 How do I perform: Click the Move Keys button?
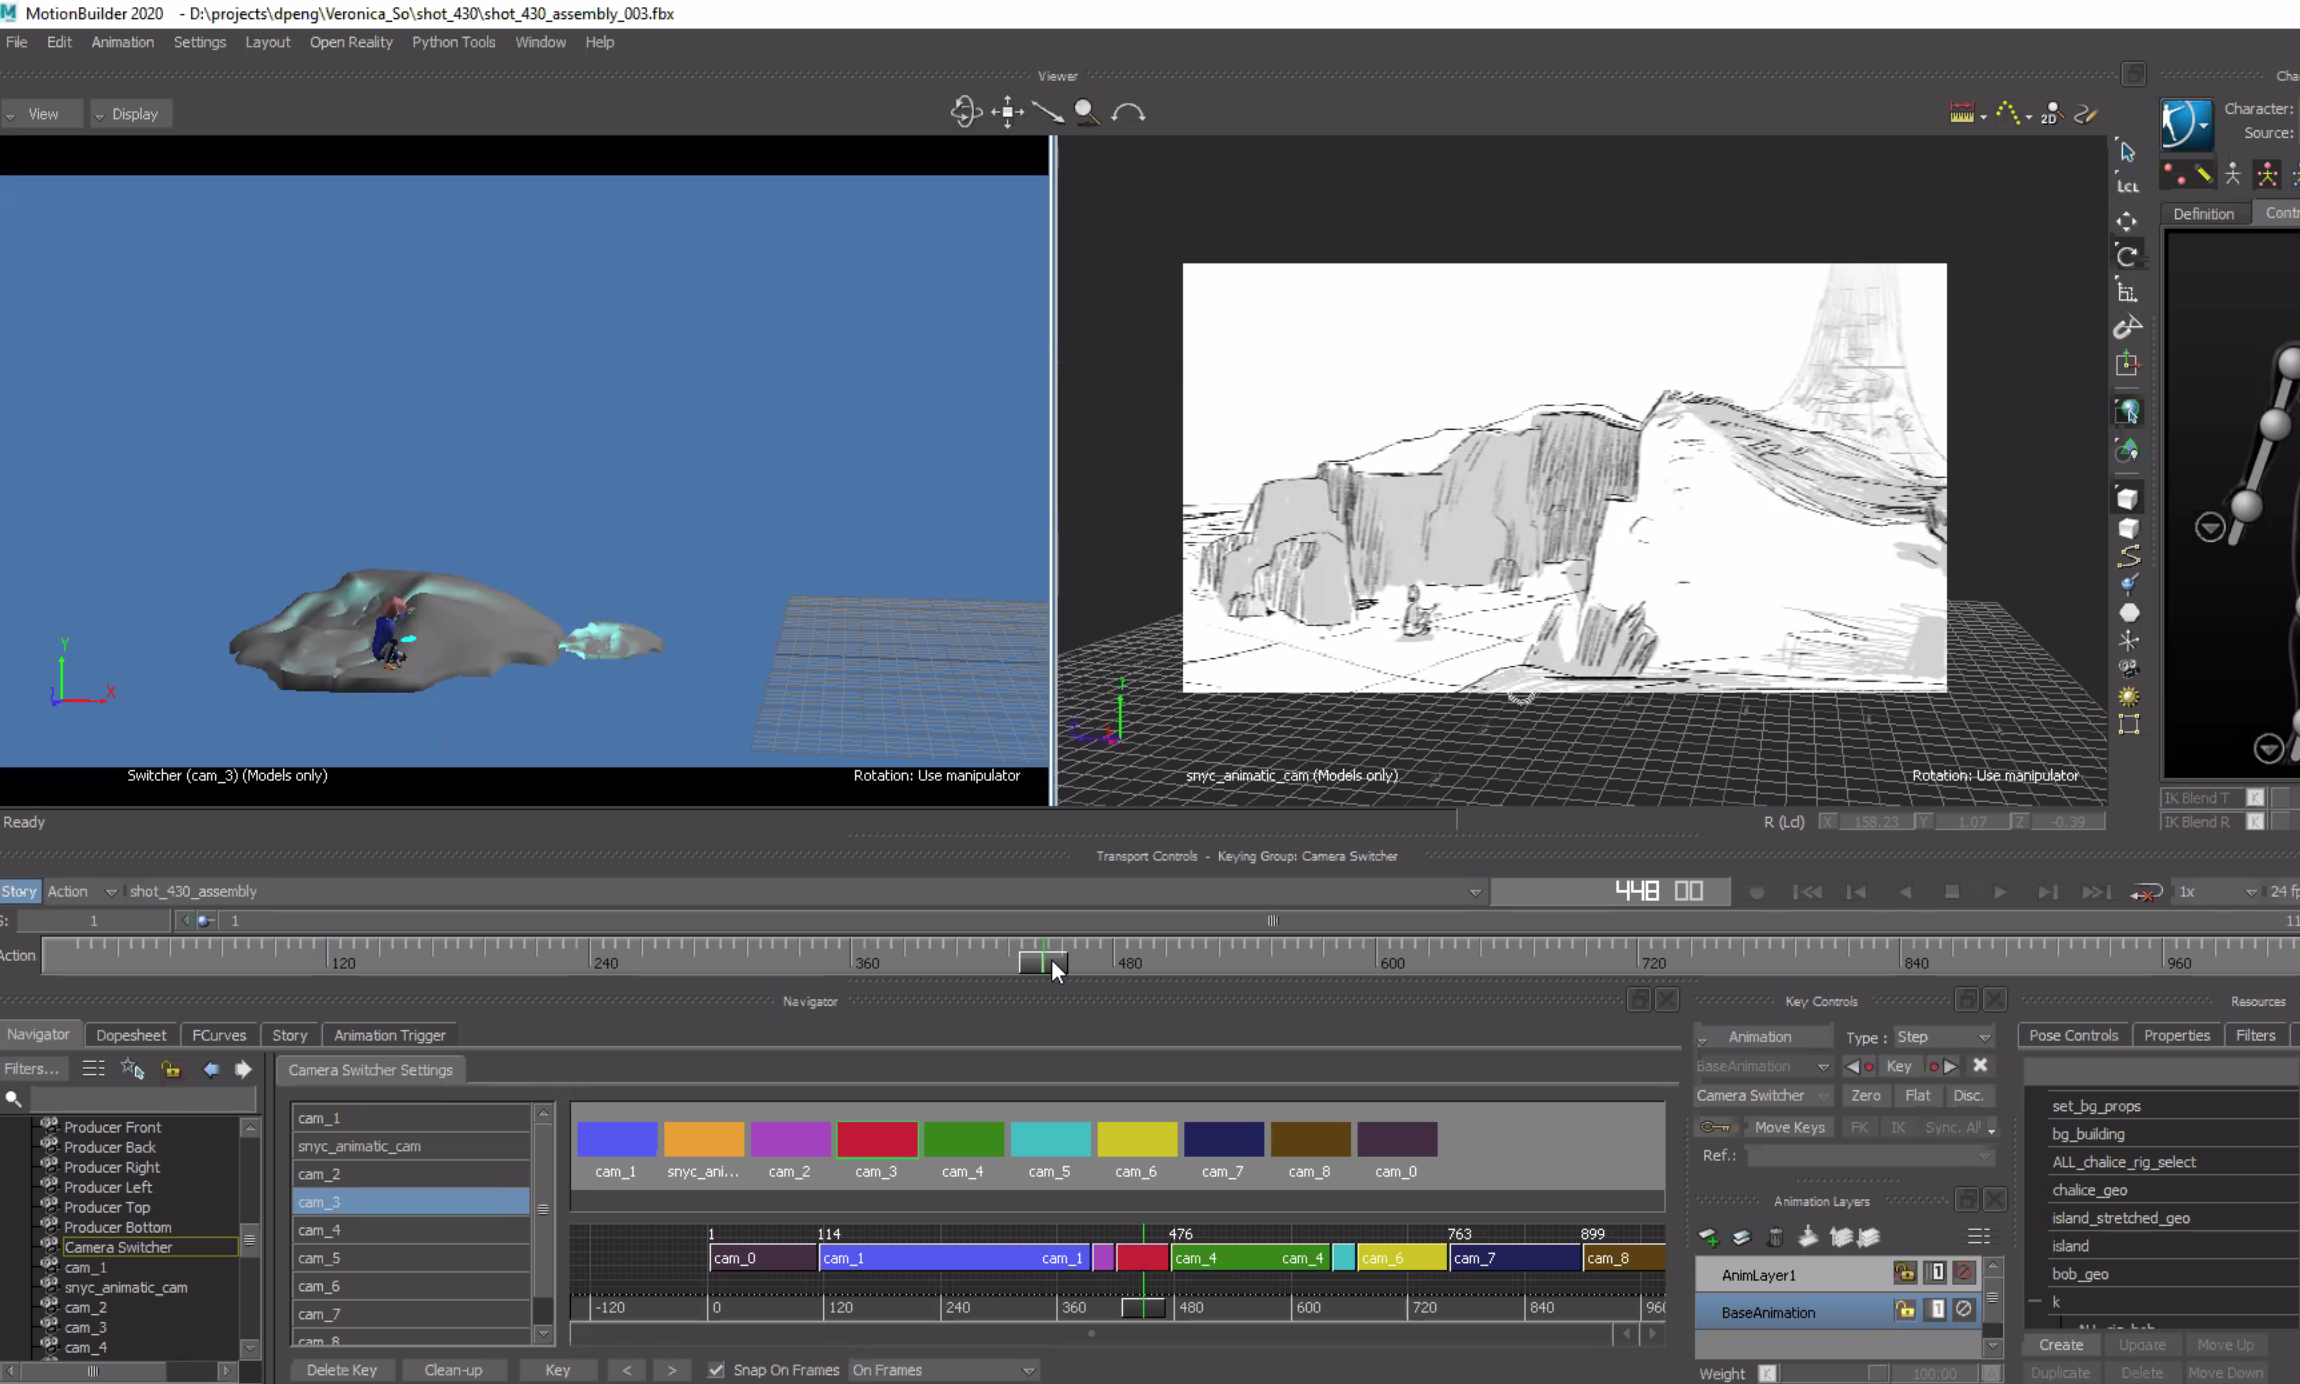(x=1789, y=1127)
